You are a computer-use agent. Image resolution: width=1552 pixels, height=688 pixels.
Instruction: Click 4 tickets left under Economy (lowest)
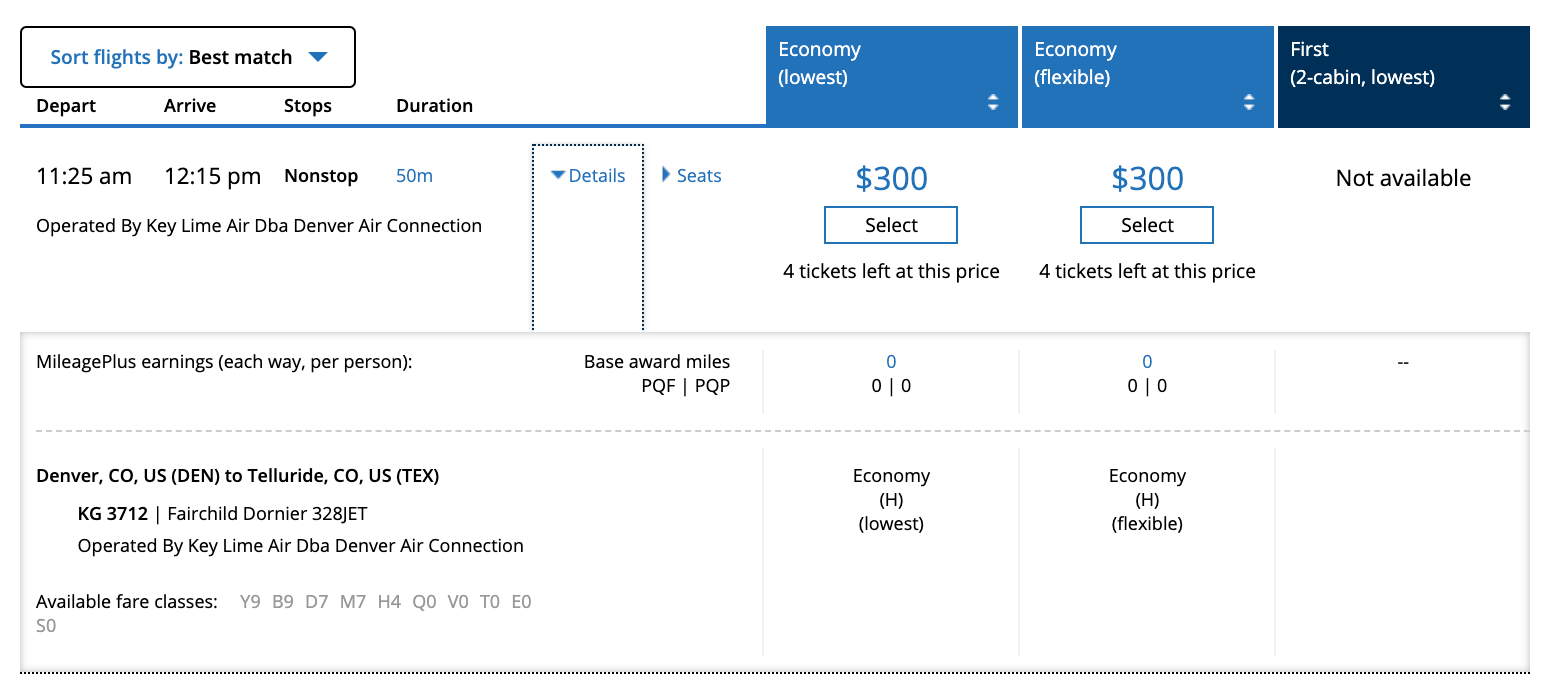coord(891,272)
